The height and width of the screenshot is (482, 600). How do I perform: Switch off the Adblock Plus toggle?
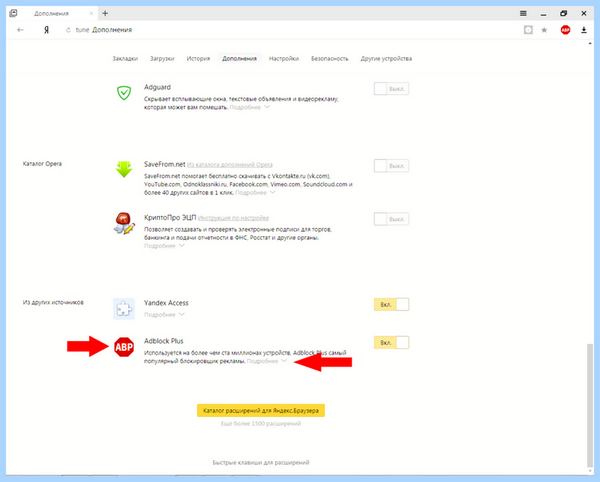click(x=391, y=342)
